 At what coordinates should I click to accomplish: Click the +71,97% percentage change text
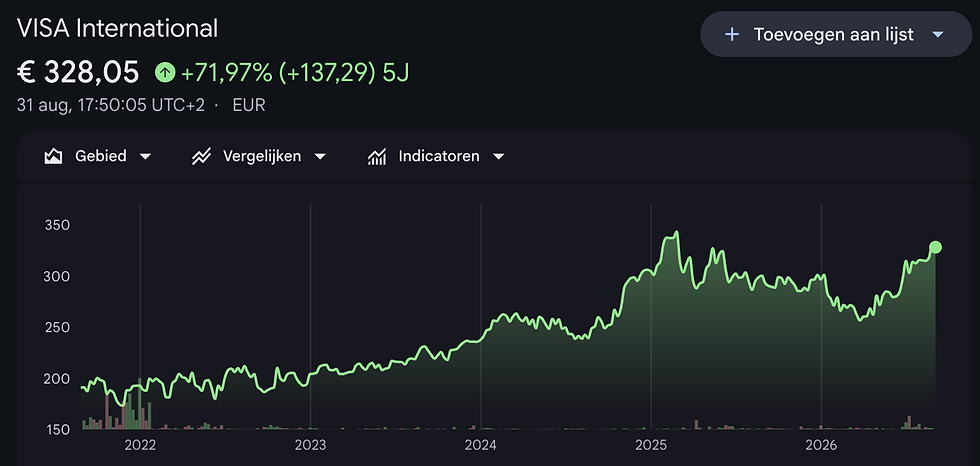[226, 73]
